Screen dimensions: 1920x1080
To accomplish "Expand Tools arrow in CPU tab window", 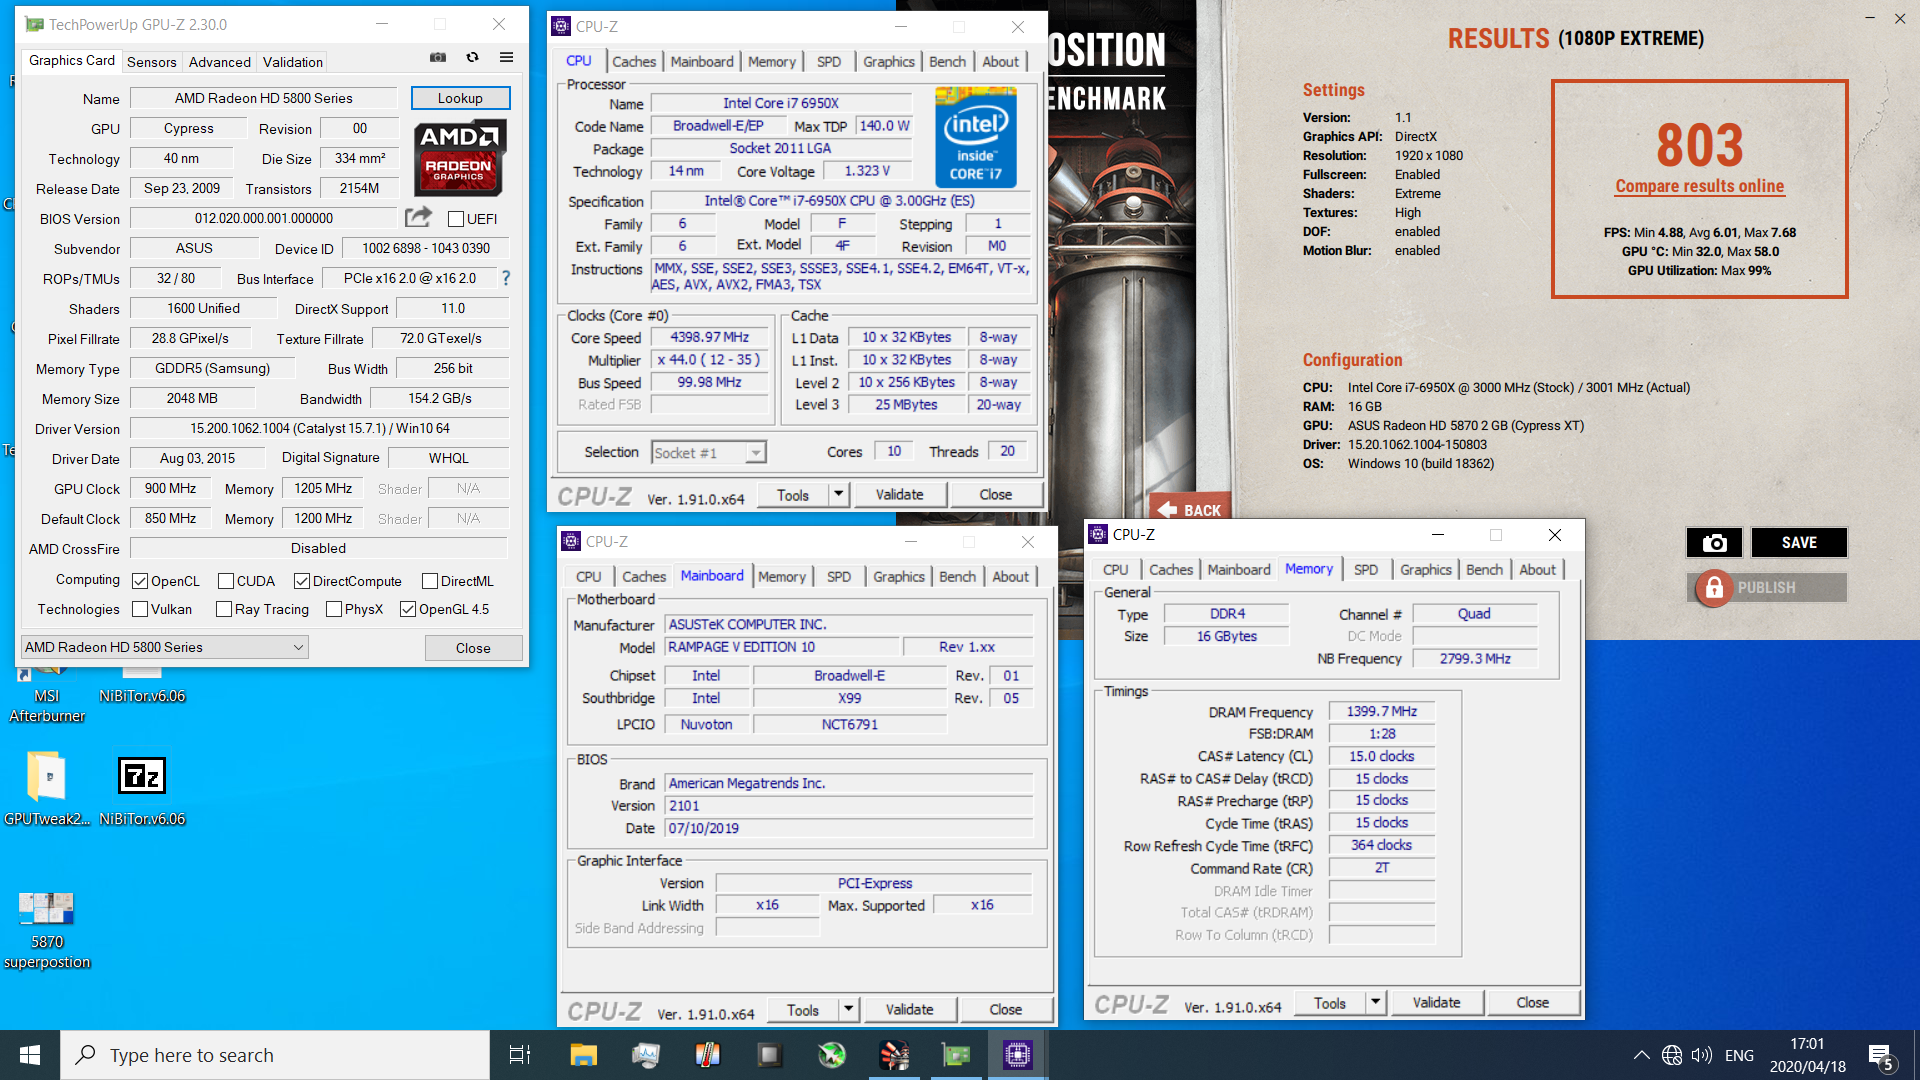I will 838,494.
